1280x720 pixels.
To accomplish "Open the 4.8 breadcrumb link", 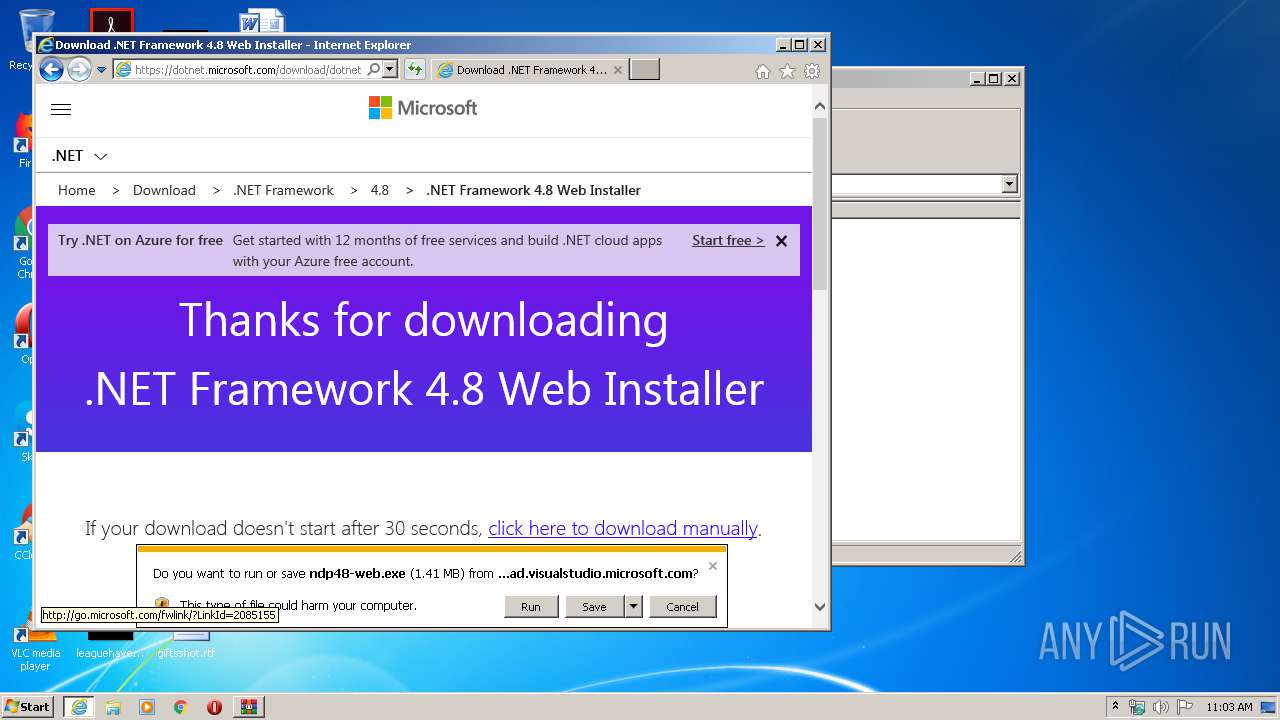I will pos(380,190).
